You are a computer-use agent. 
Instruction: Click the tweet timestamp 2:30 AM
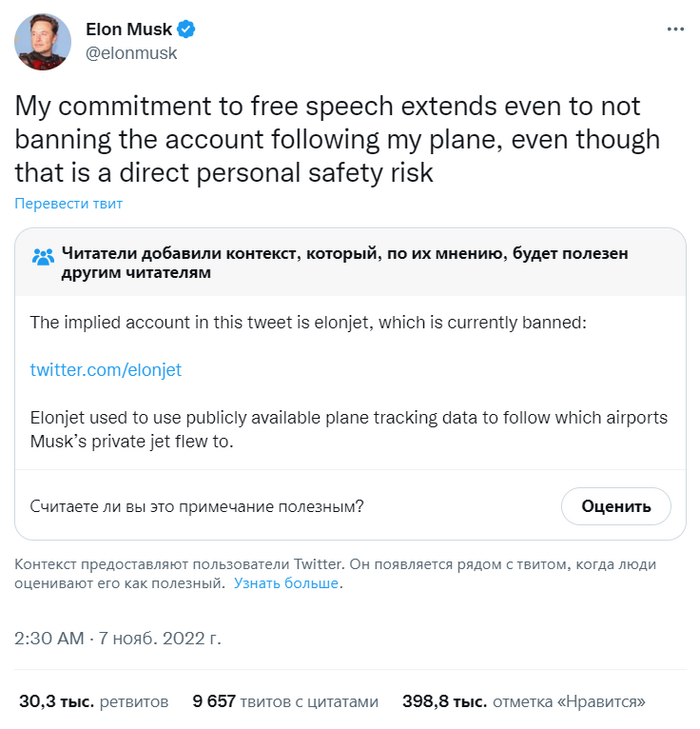tap(48, 637)
